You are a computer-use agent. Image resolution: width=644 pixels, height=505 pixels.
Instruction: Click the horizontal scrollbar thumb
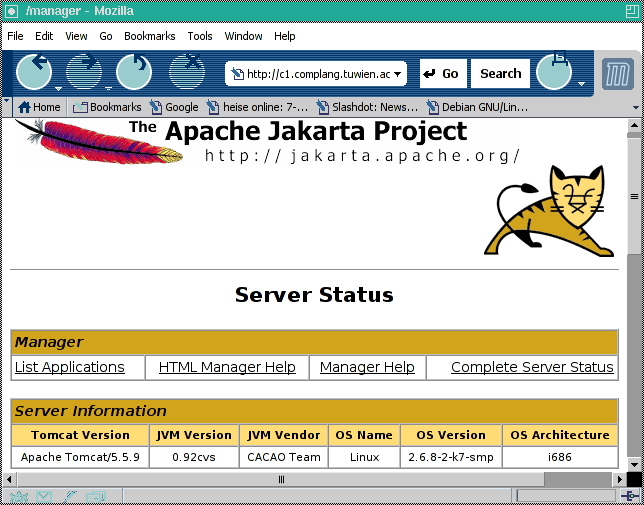click(x=281, y=479)
